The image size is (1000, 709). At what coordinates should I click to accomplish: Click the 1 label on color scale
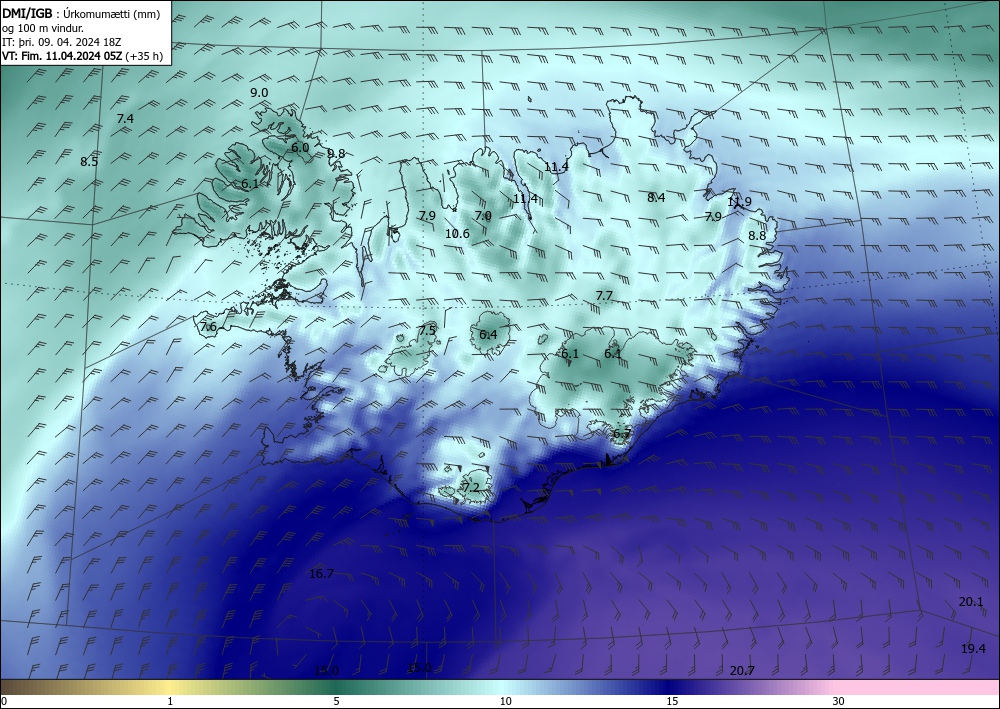170,701
